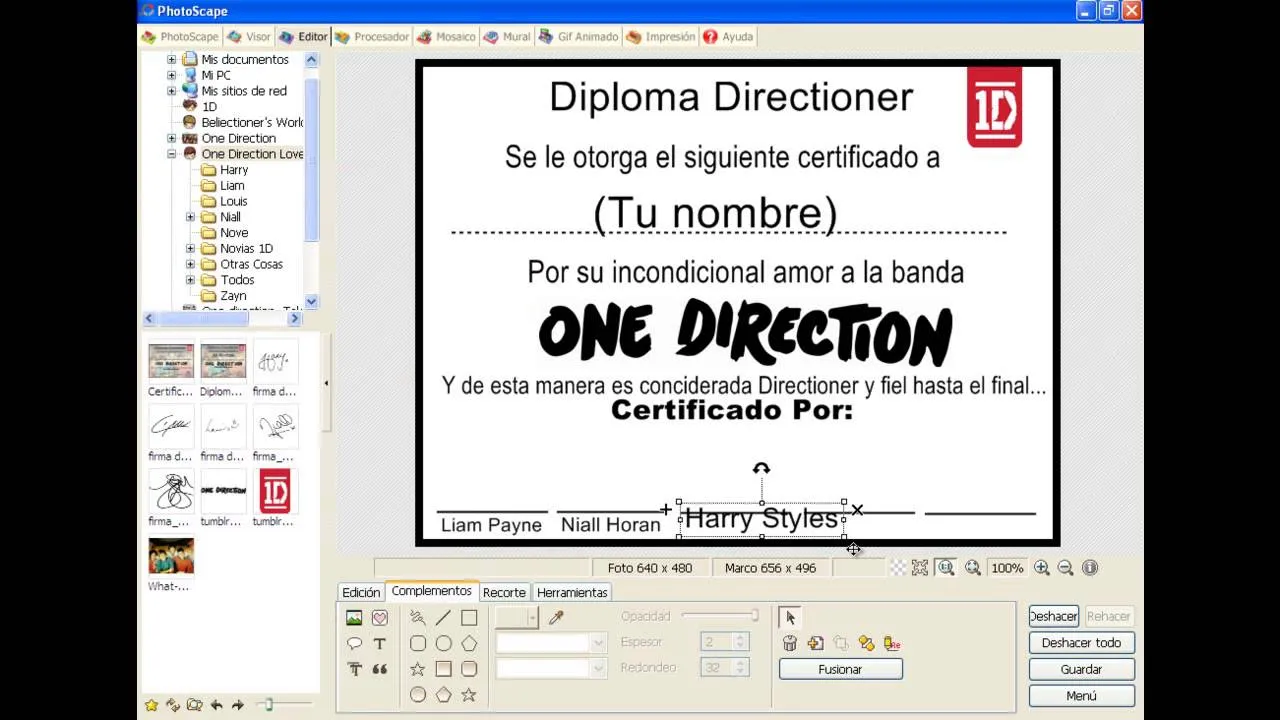
Task: Open the Procesador tab
Action: 371,37
